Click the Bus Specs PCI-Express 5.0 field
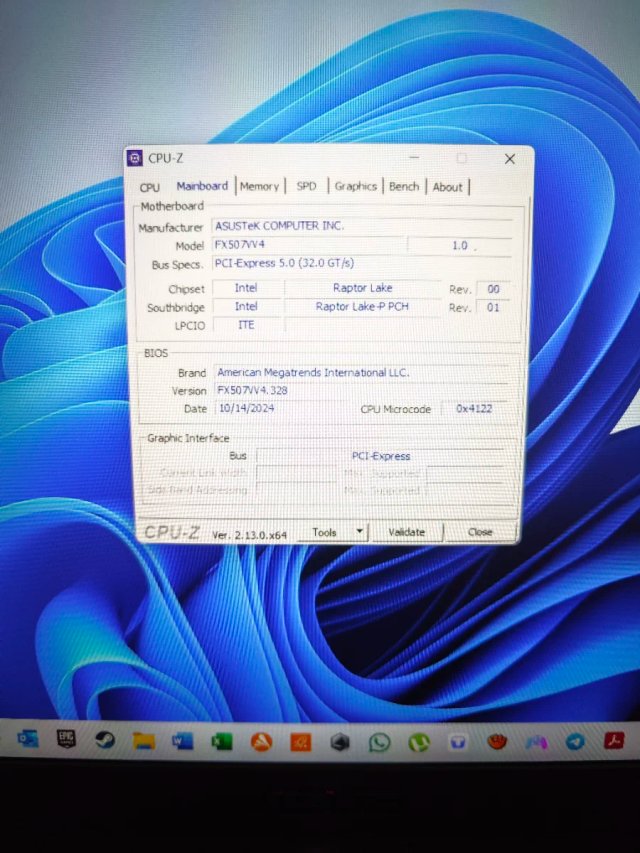 click(361, 263)
